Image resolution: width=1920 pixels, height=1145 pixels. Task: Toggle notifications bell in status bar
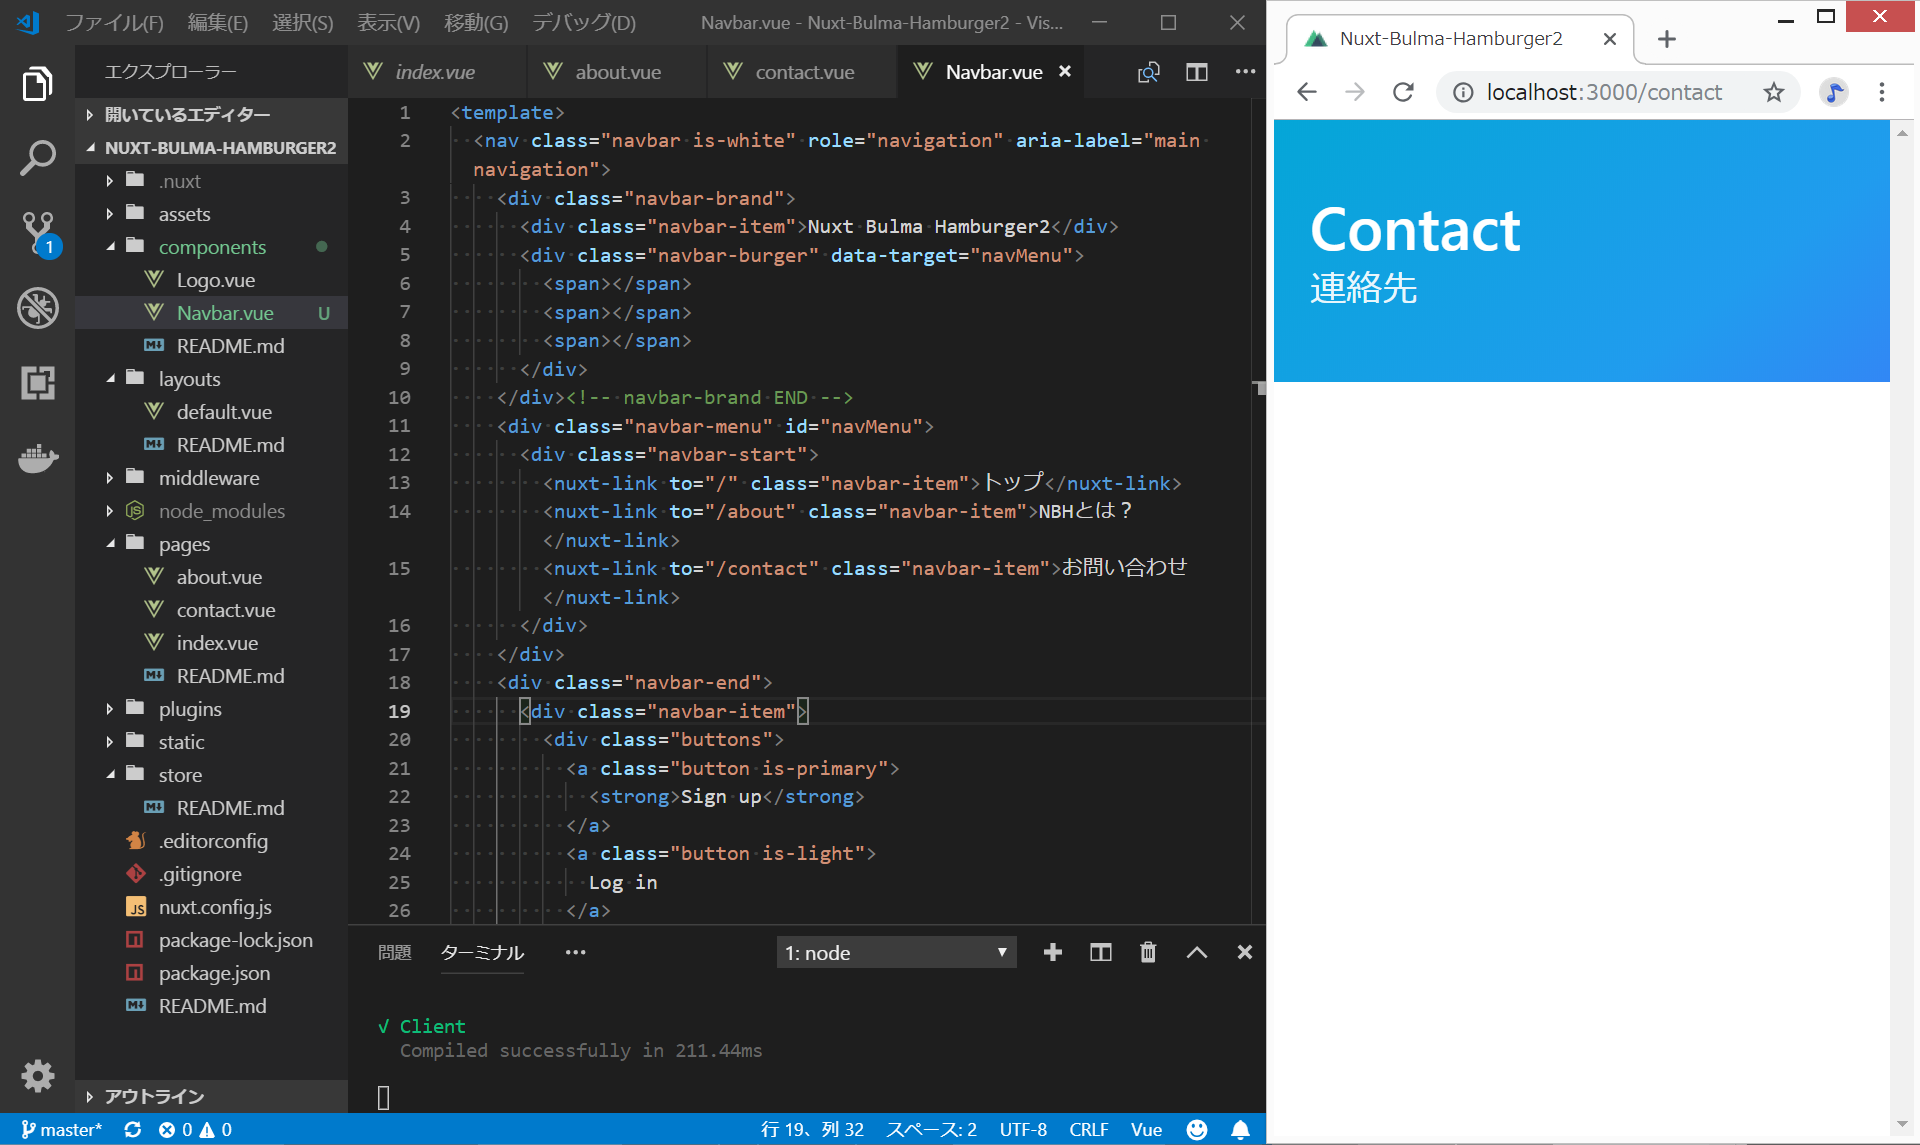(1240, 1129)
